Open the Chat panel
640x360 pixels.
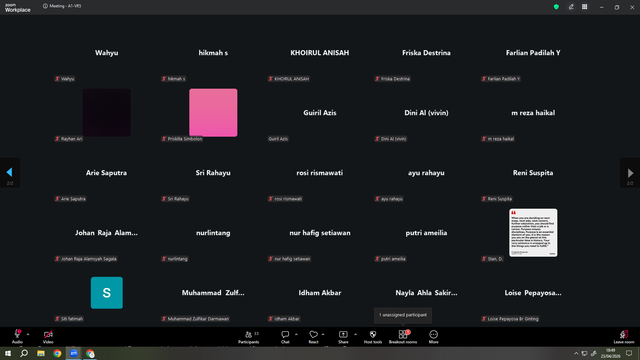point(285,337)
